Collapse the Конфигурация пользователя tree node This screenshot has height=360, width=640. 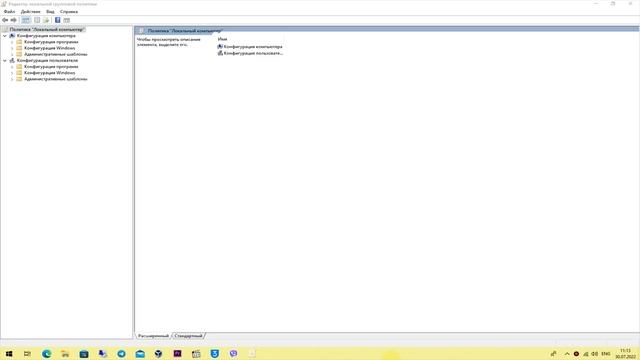[x=5, y=60]
